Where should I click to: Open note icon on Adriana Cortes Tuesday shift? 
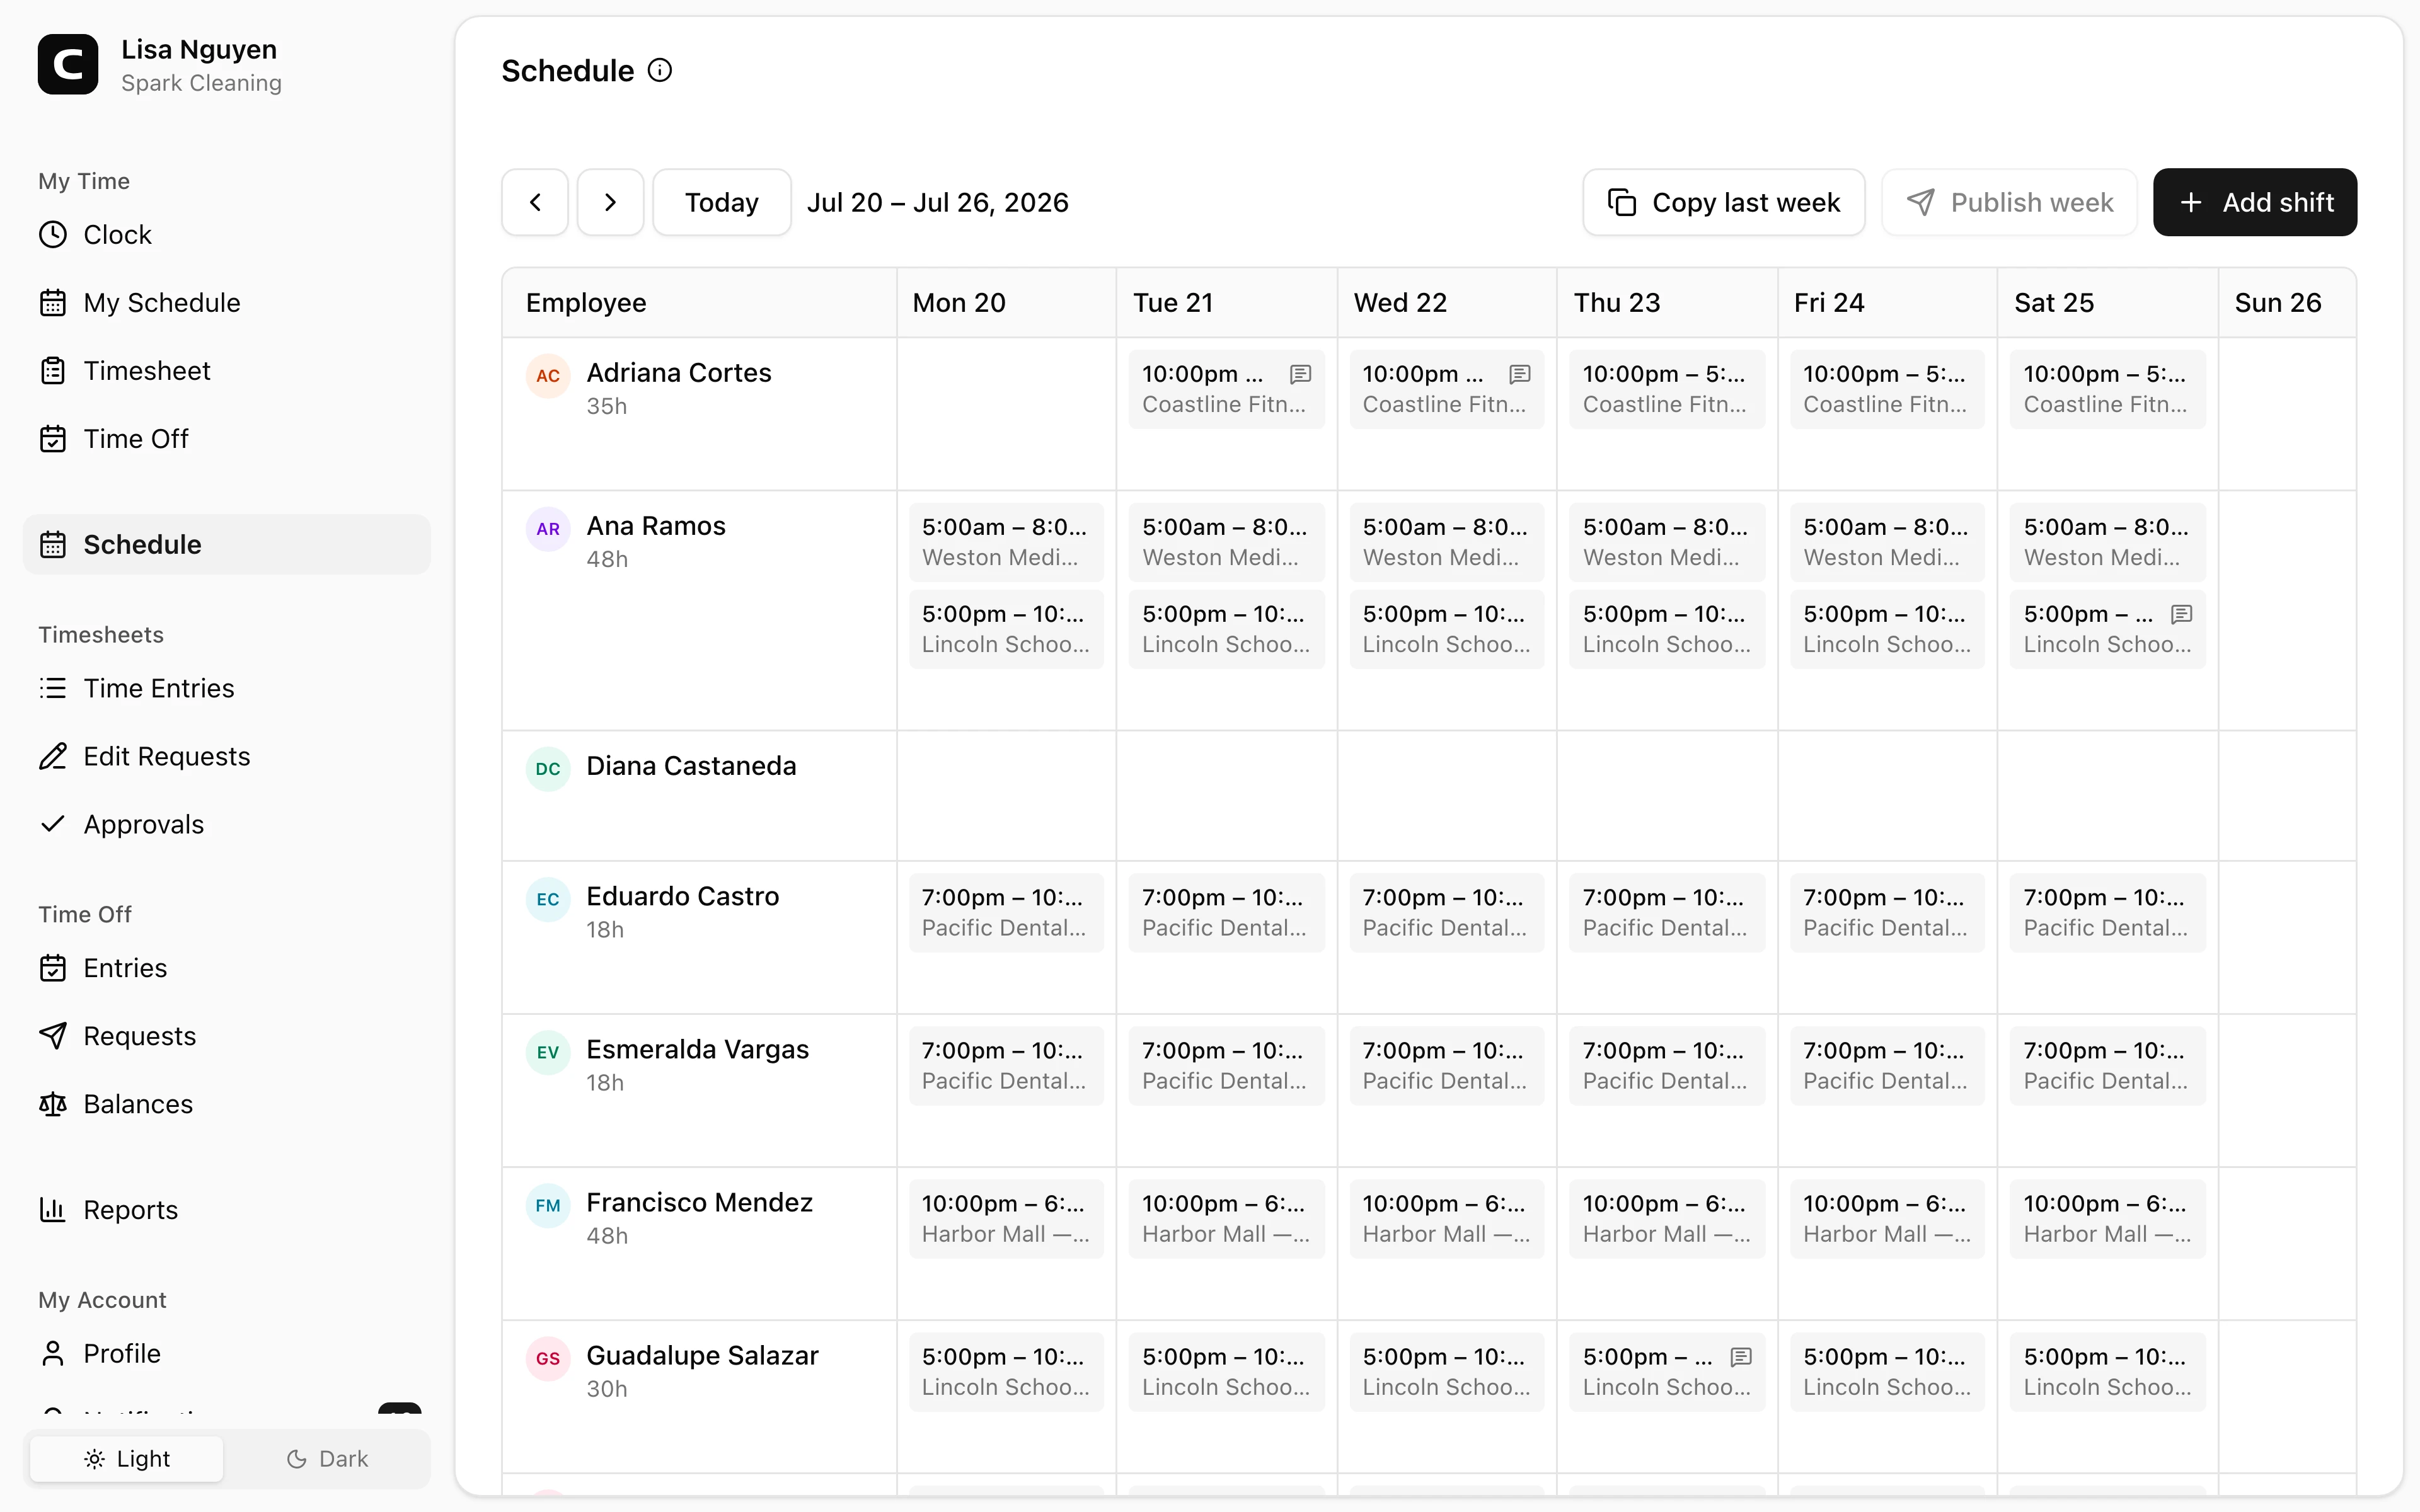click(x=1300, y=374)
